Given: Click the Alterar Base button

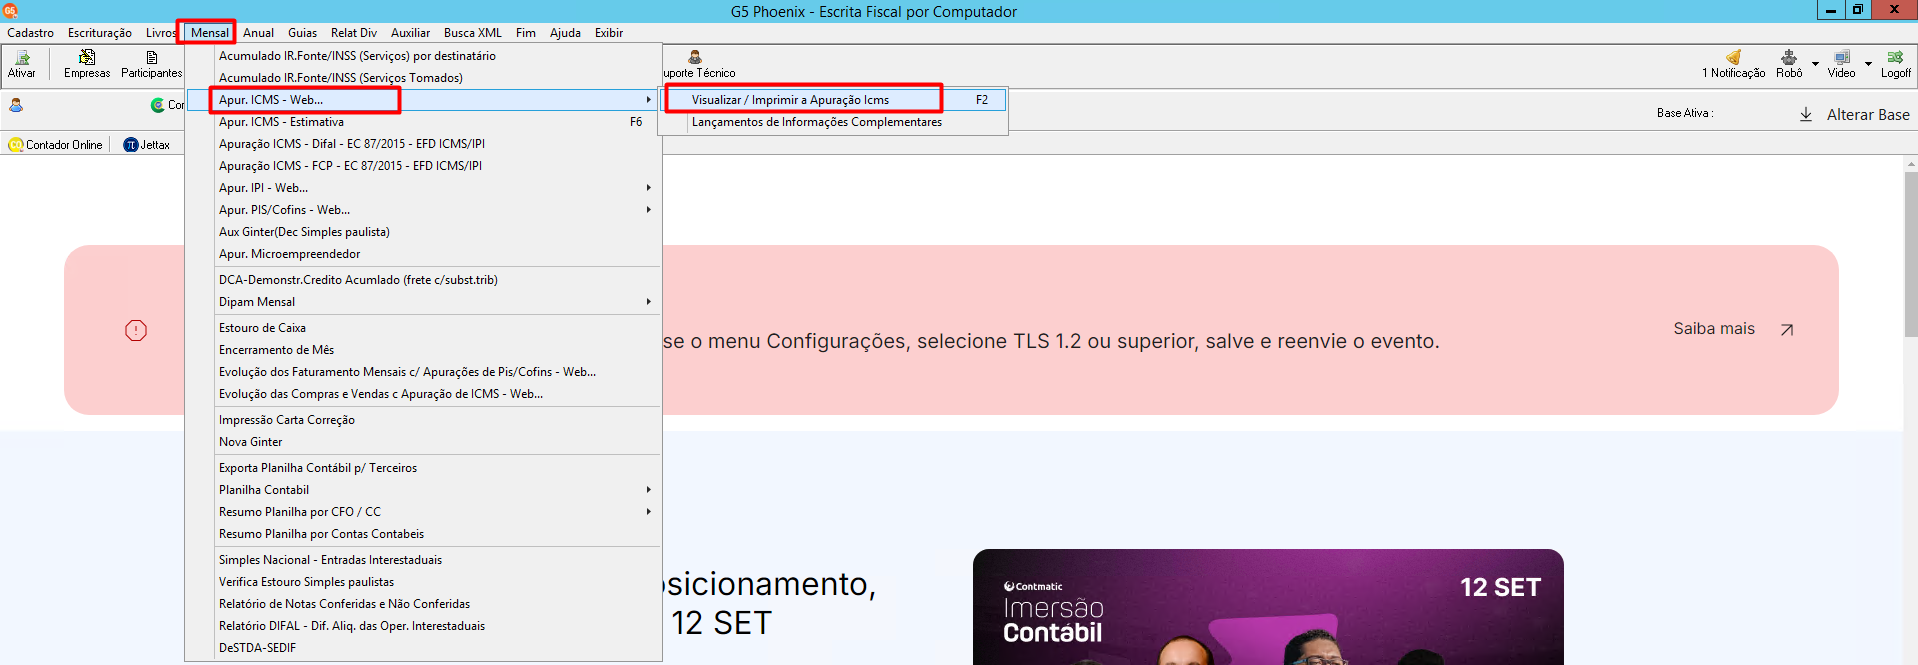Looking at the screenshot, I should coord(1868,115).
